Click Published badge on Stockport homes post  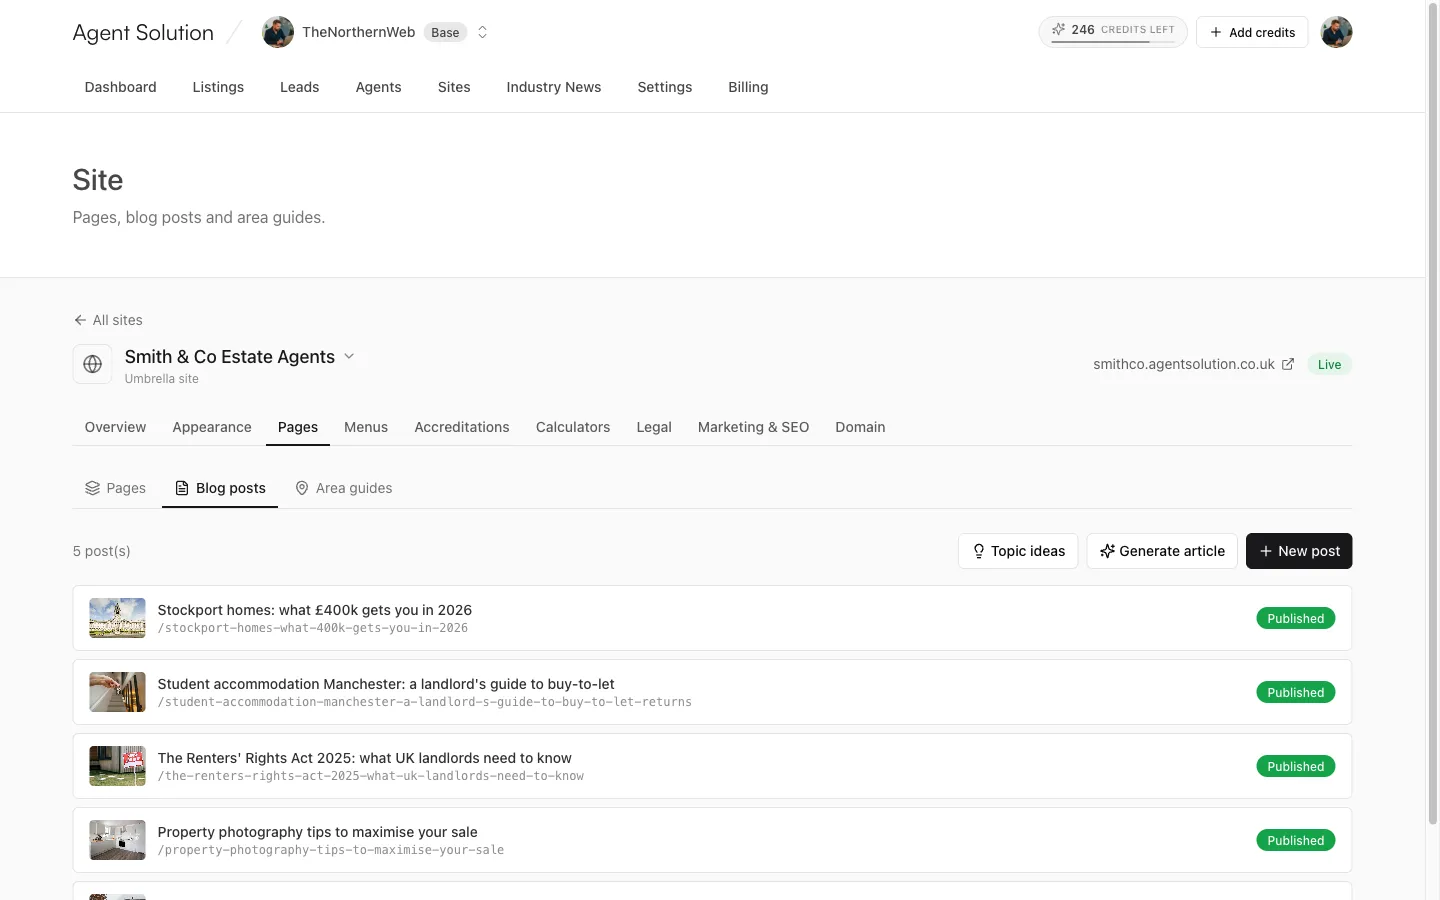[x=1296, y=618]
